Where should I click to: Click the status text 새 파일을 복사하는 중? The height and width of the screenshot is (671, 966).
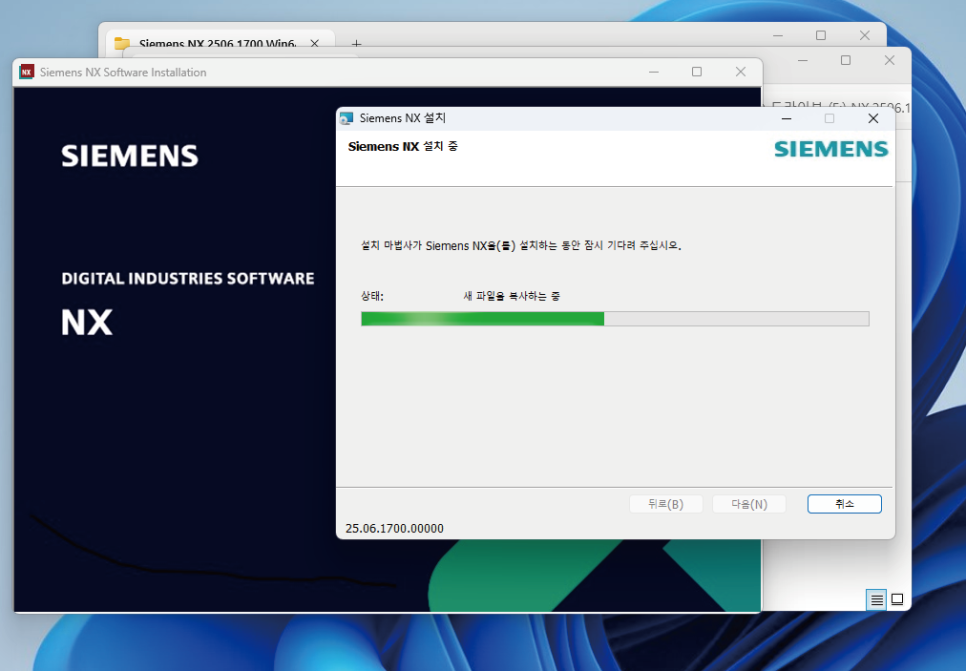tap(511, 296)
